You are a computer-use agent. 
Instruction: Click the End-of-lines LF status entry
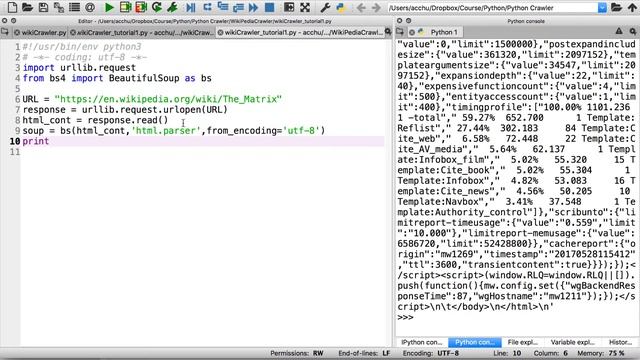(x=364, y=353)
